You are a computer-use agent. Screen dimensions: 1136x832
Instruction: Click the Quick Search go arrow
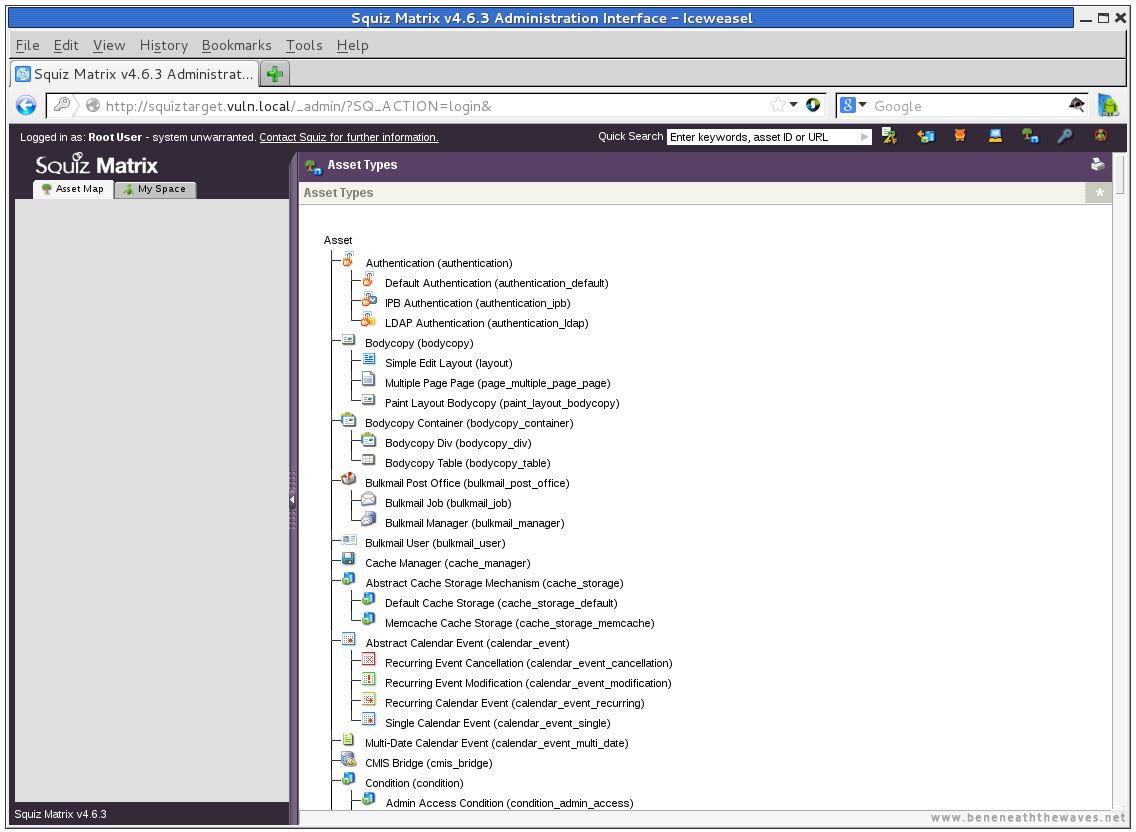click(x=864, y=137)
